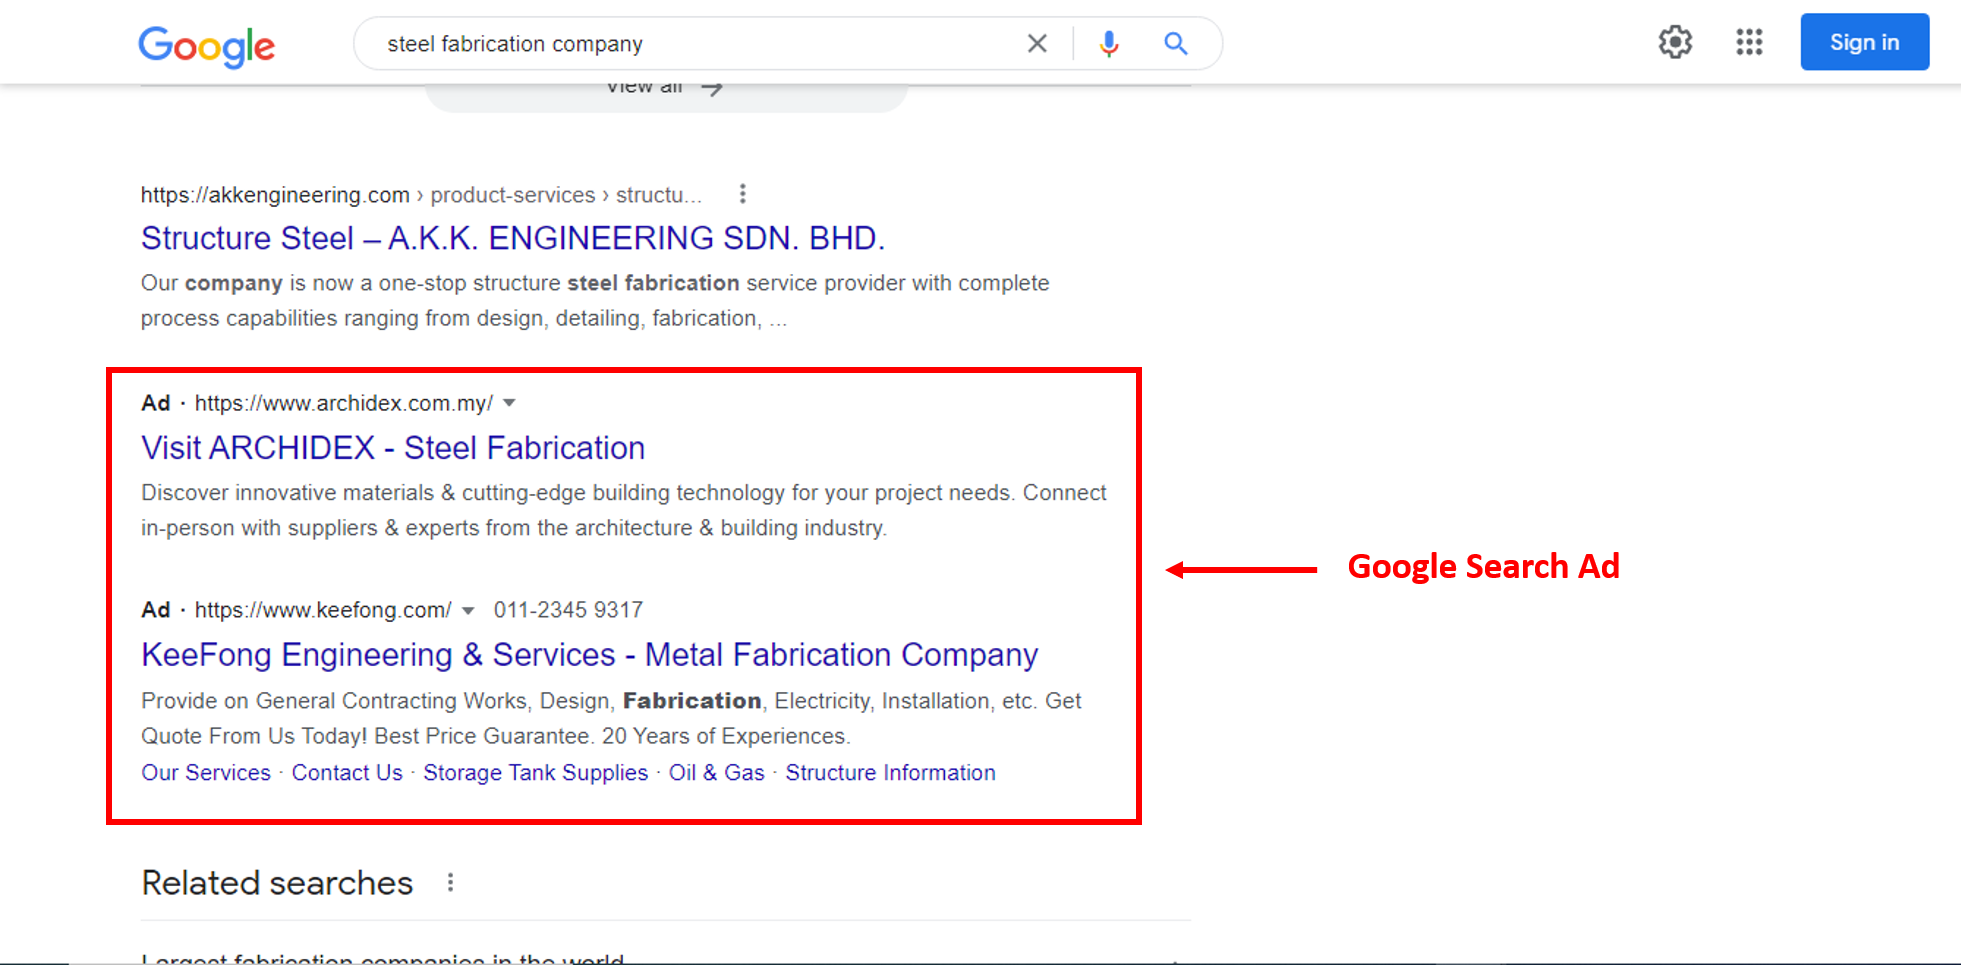Click ARCHIDEX ad description text
Image resolution: width=1961 pixels, height=965 pixels.
click(x=624, y=510)
